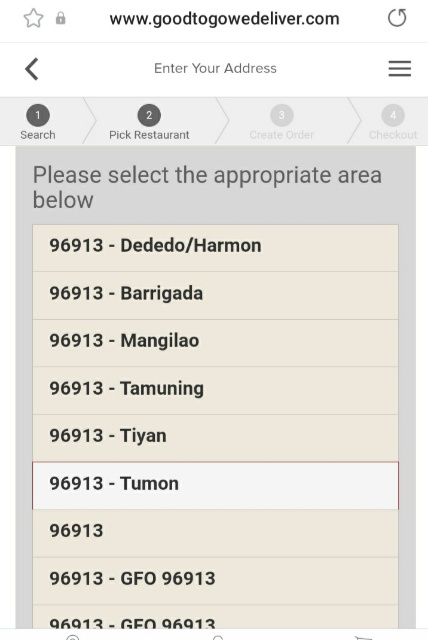Choose the first 96913 - GFO 96913 row

coord(215,581)
